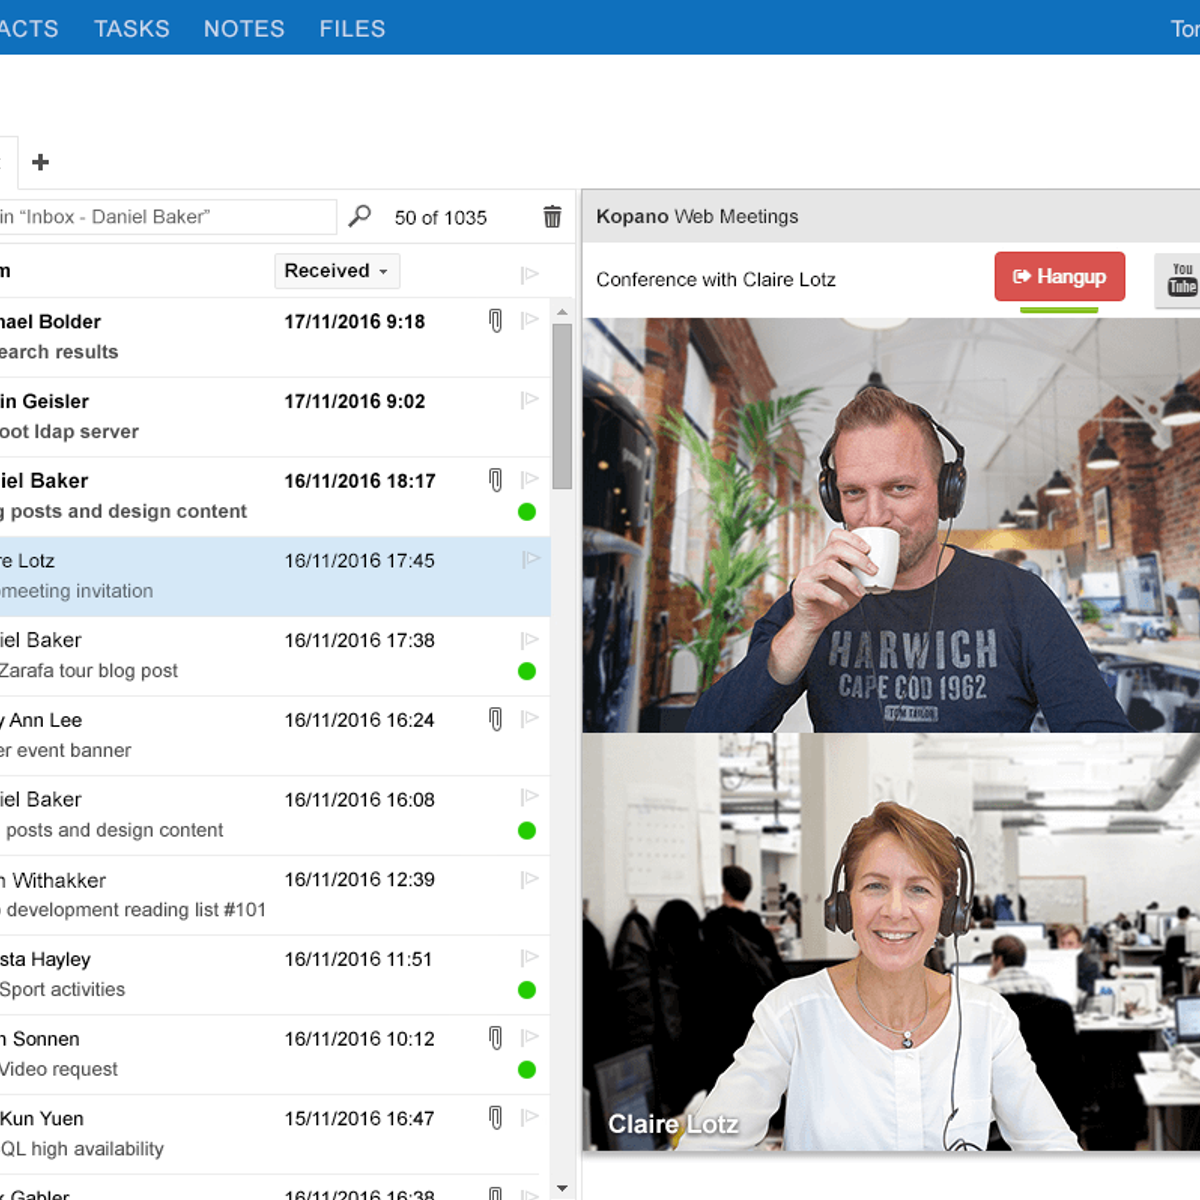Viewport: 1200px width, 1200px height.
Task: Toggle flag on development reading list #101 email
Action: [530, 880]
